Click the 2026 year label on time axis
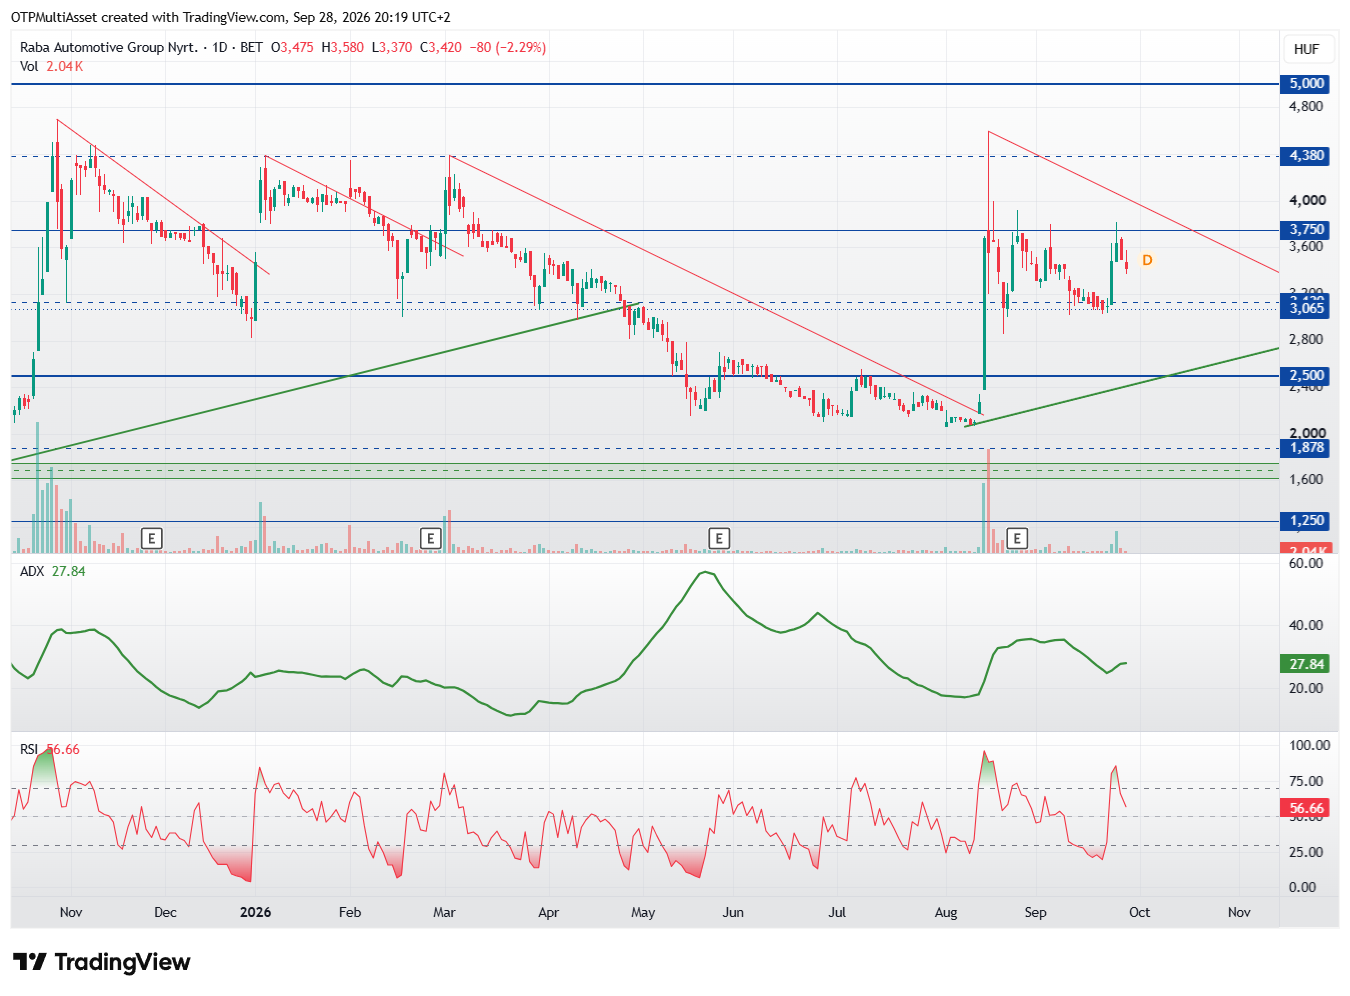 (256, 912)
